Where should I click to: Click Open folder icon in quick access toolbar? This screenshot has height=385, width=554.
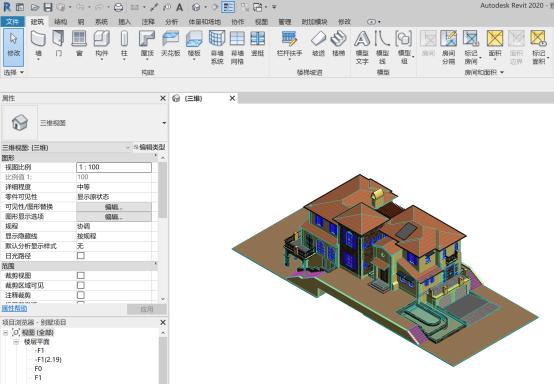(x=35, y=7)
